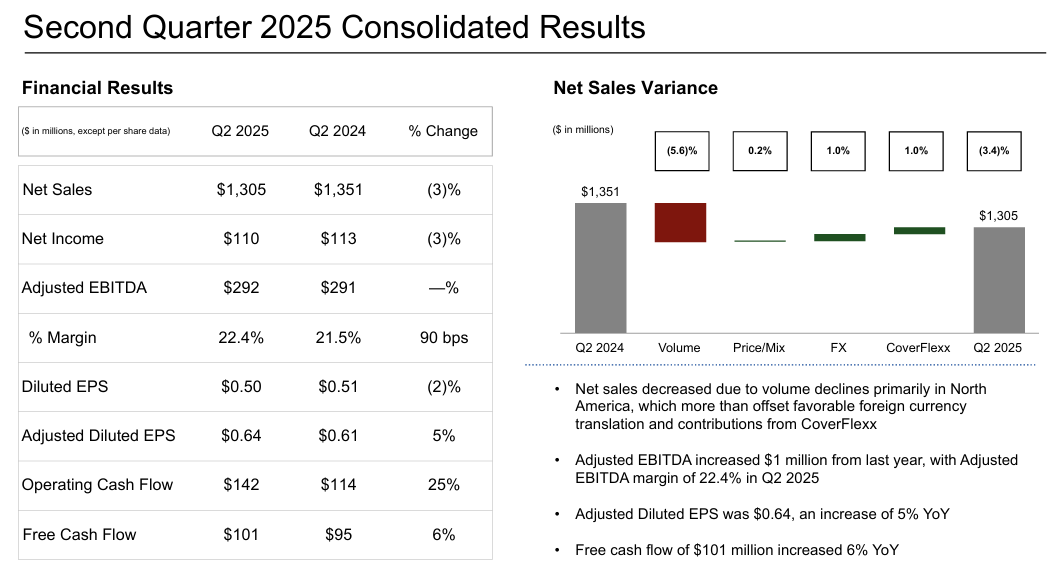Screen dimensions: 1054x566
Task: Click the Free Cash Flow row label
Action: coord(78,535)
